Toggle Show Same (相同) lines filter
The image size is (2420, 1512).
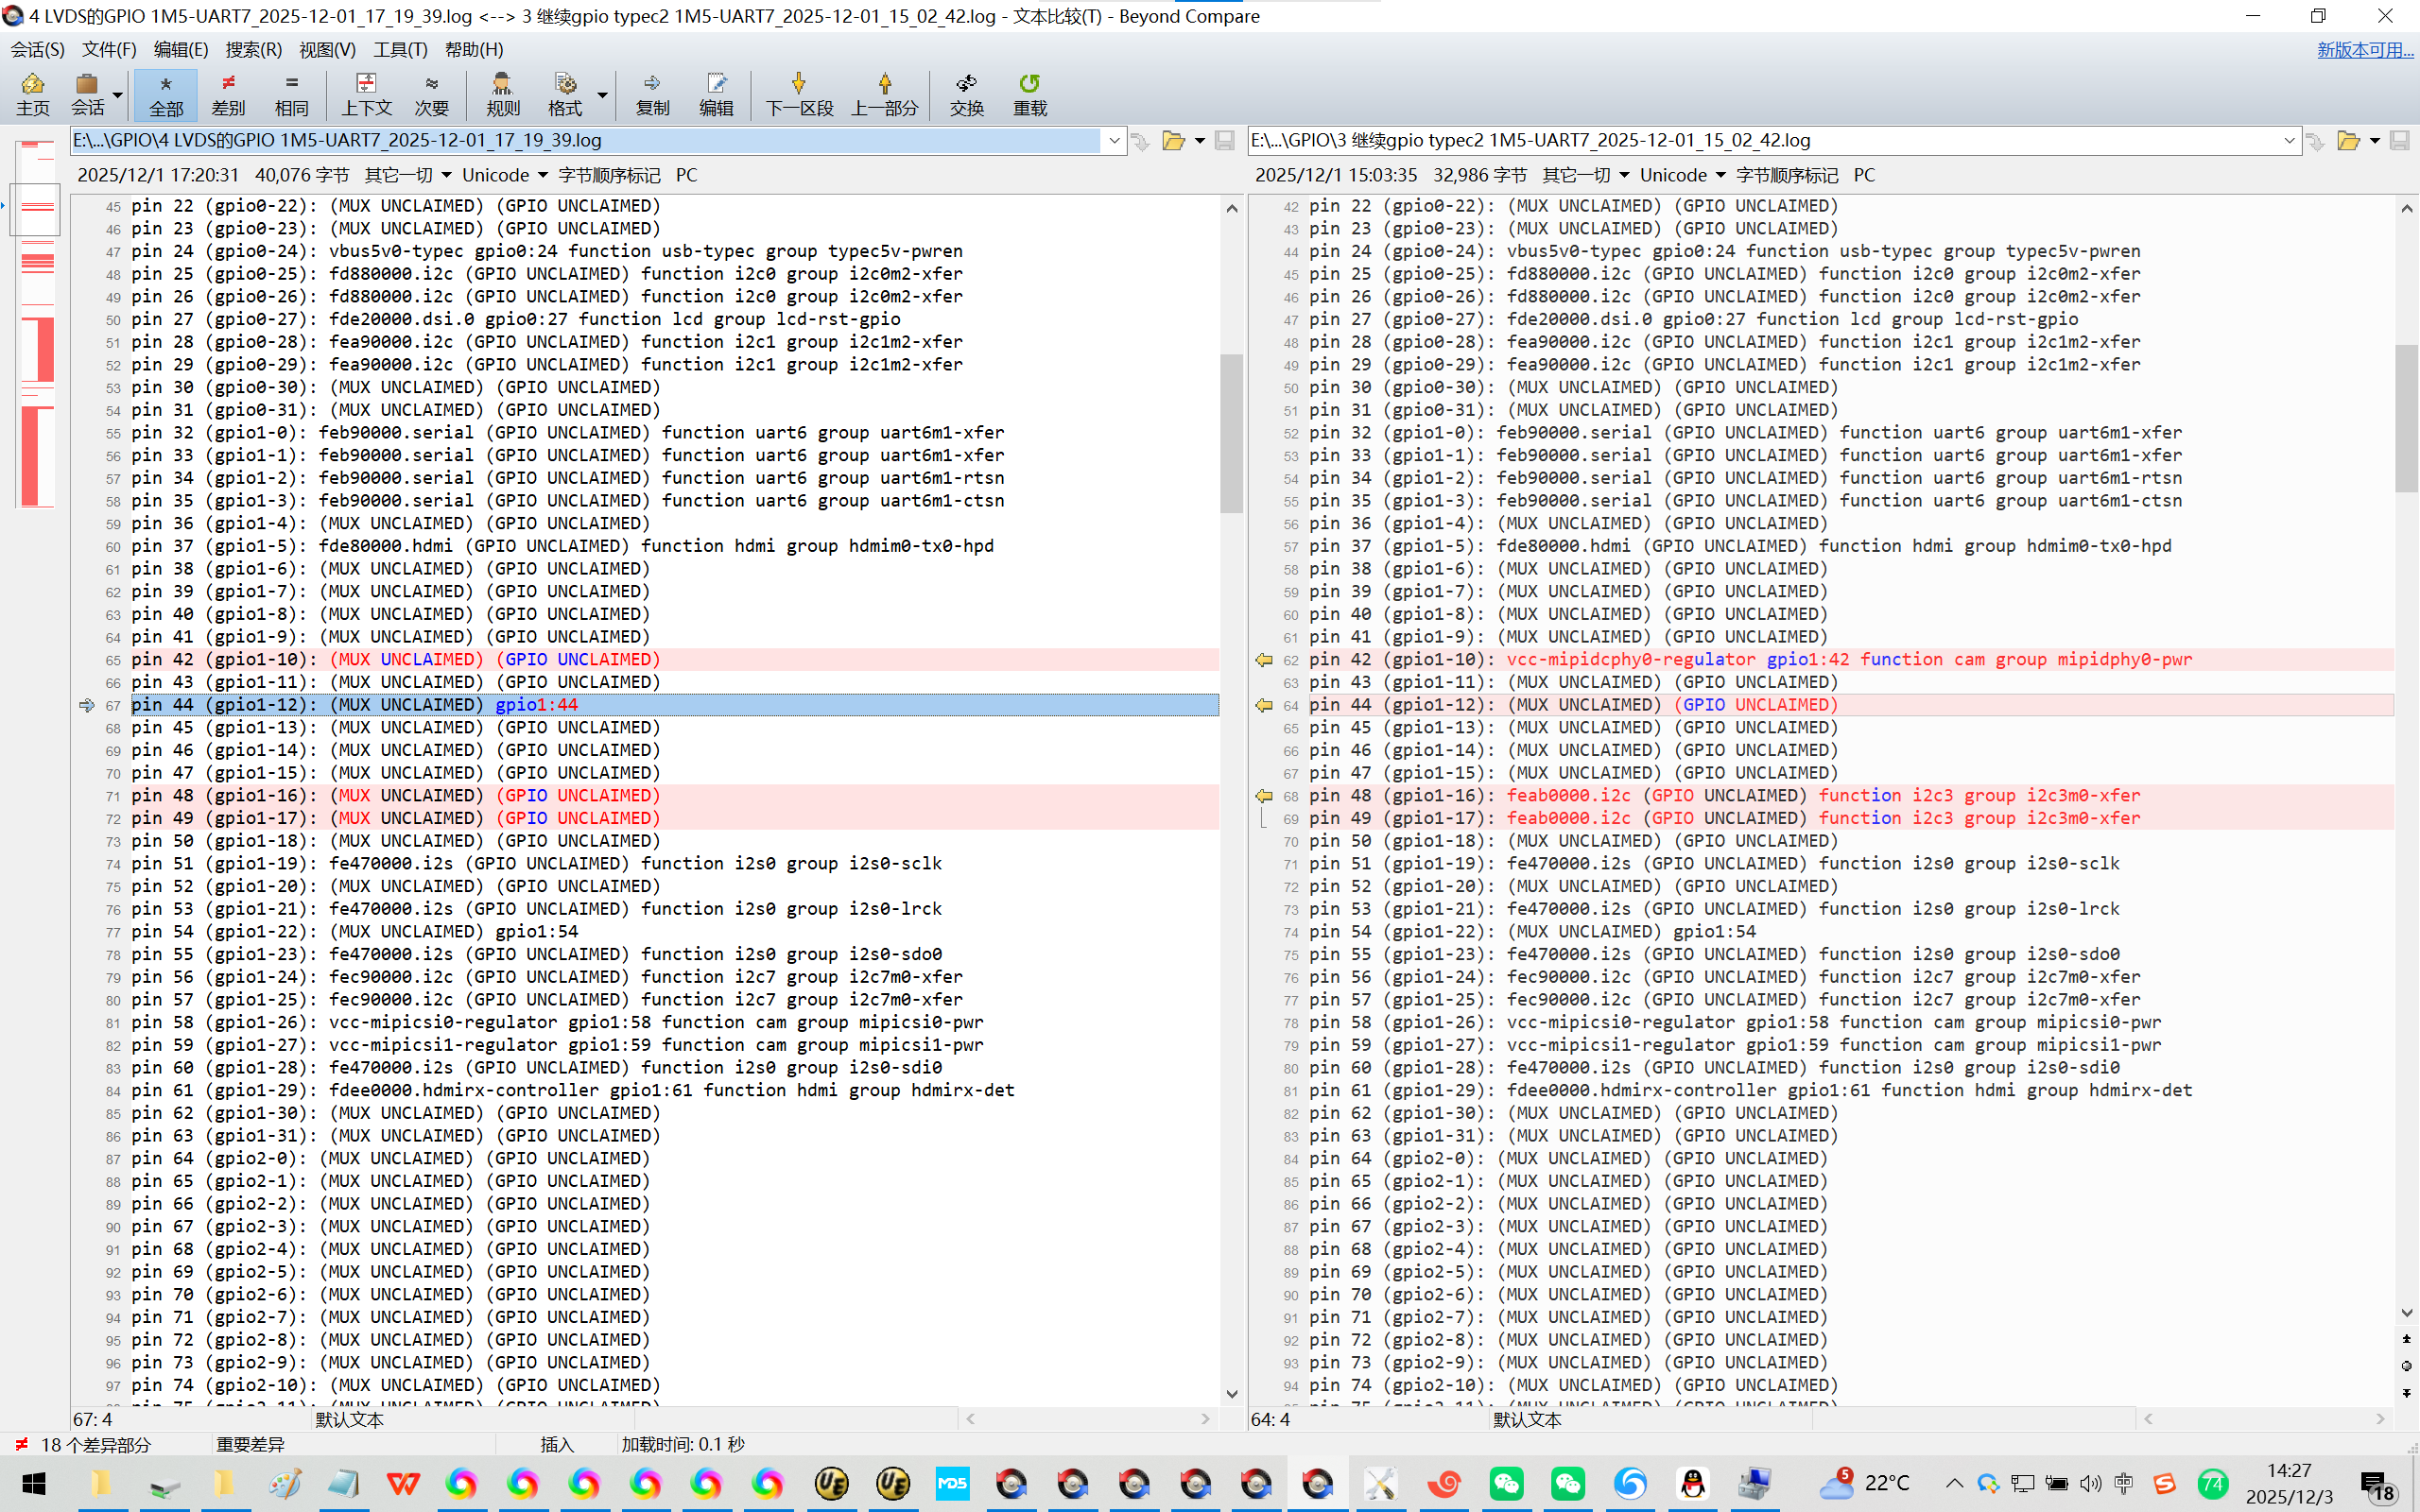coord(291,94)
